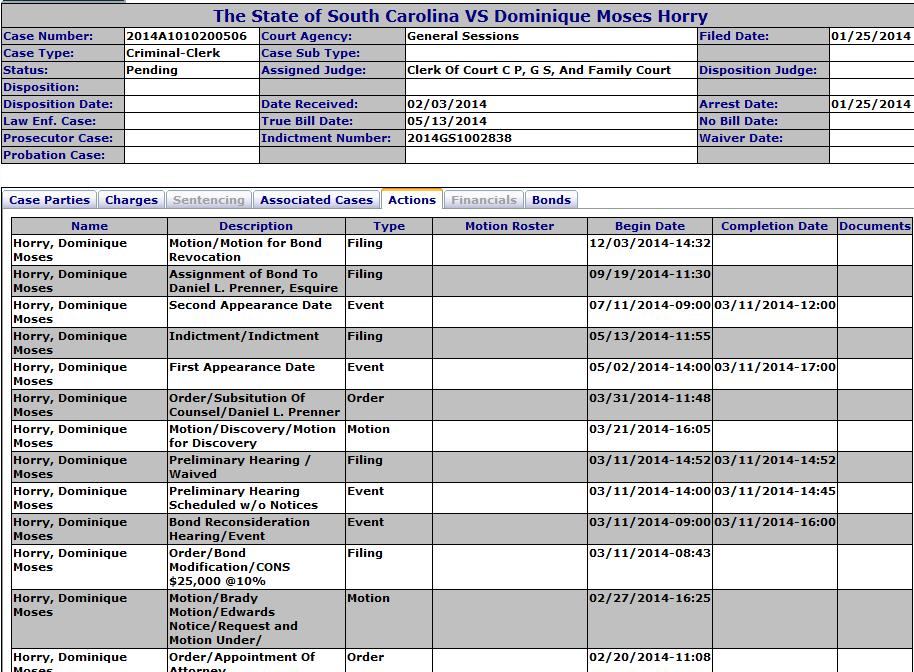Click the Order type in Subsitution Of Counsel row
914x672 pixels.
(365, 398)
